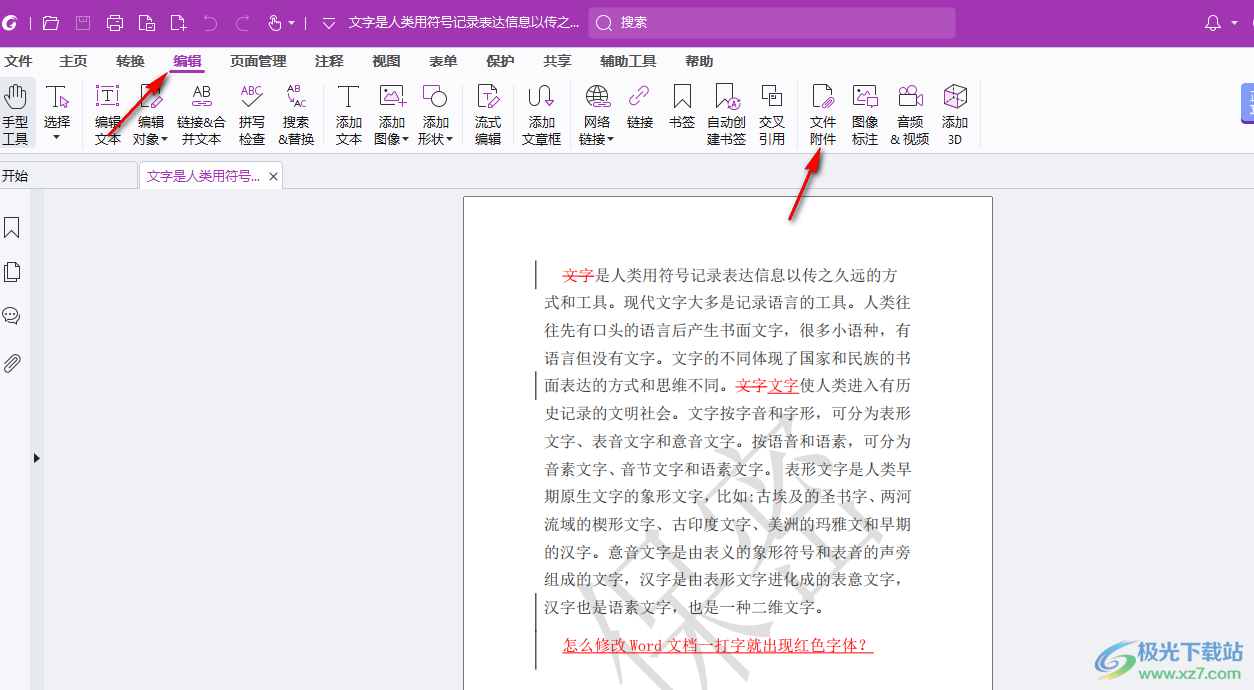Image resolution: width=1254 pixels, height=690 pixels.
Task: Focus the 搜索 search box
Action: (x=772, y=23)
